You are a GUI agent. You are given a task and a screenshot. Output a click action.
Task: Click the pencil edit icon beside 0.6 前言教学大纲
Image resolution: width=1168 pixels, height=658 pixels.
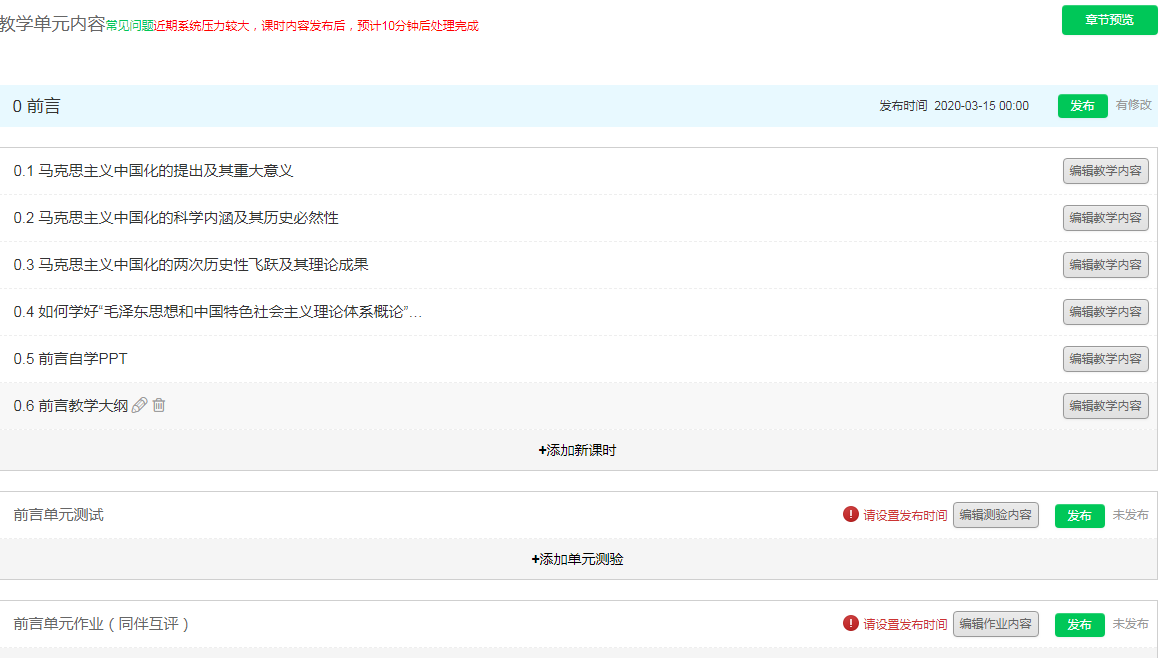tap(140, 405)
